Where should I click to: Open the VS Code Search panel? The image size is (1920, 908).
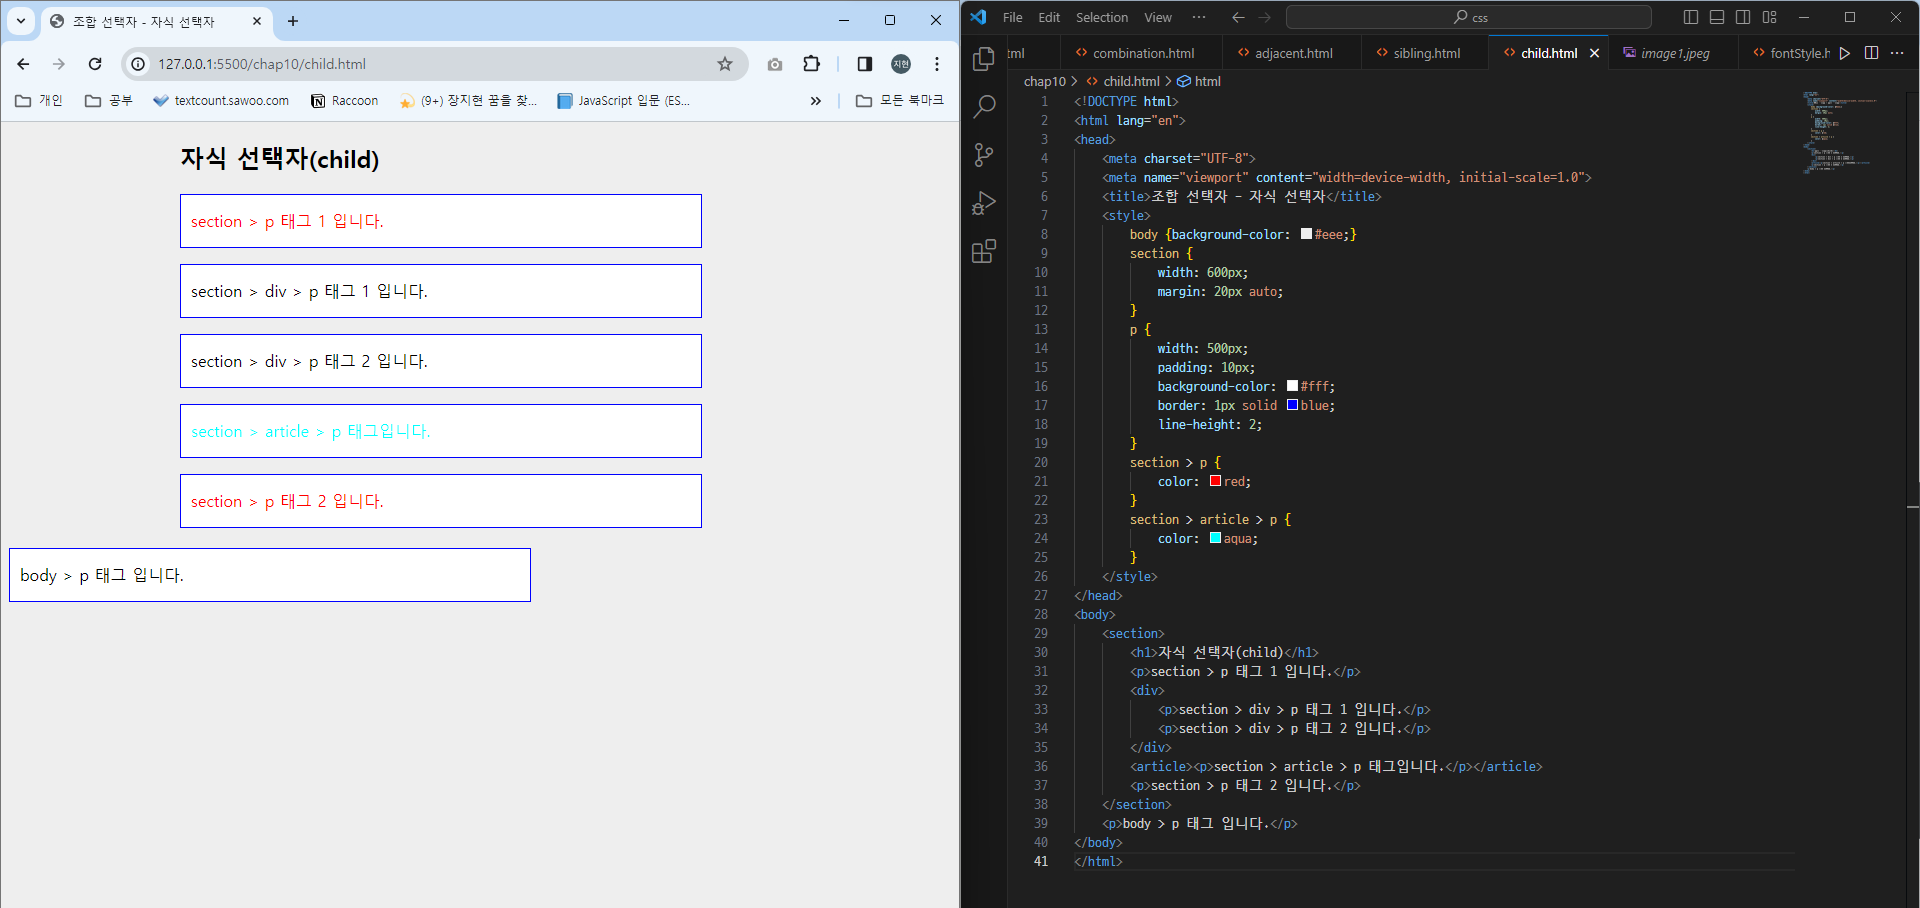[984, 106]
